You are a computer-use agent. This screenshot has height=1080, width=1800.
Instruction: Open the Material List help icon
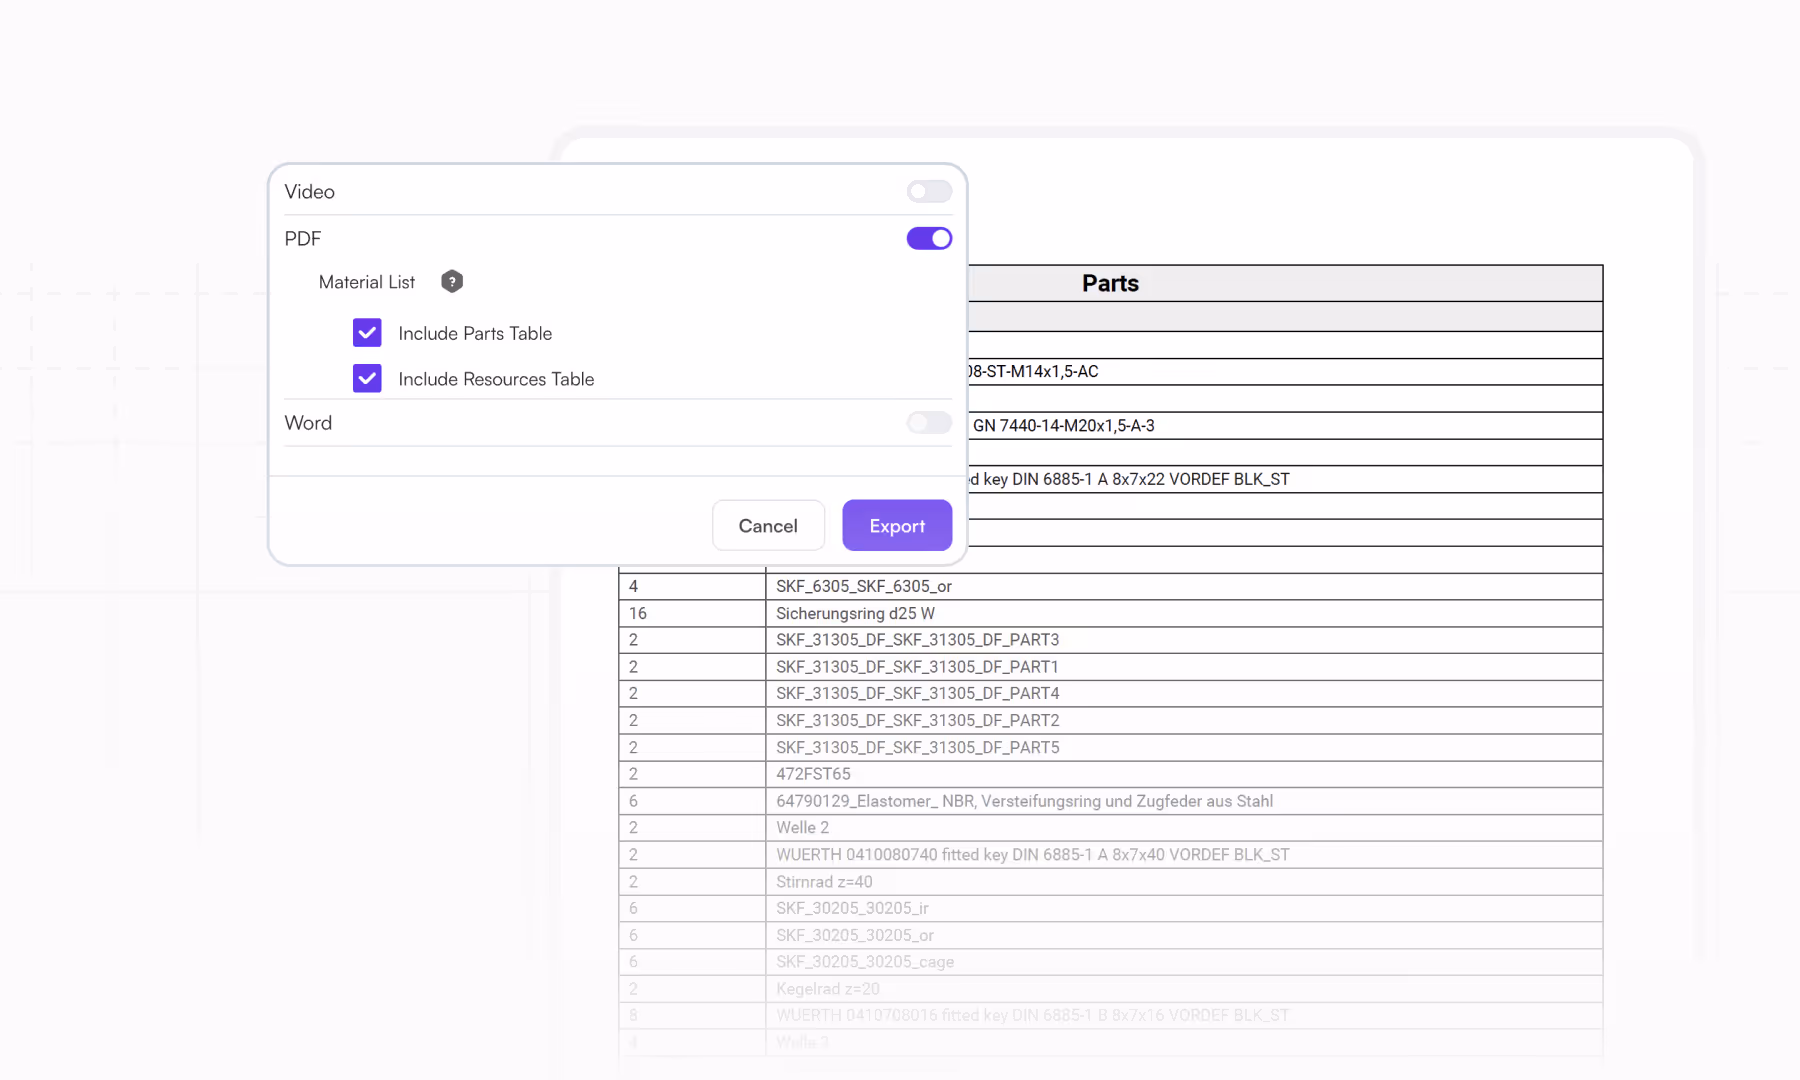tap(452, 282)
